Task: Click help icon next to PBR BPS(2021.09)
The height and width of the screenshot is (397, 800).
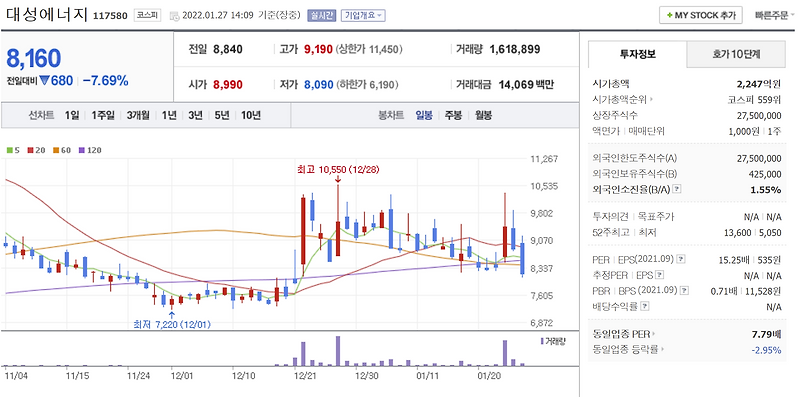Action: pos(685,291)
